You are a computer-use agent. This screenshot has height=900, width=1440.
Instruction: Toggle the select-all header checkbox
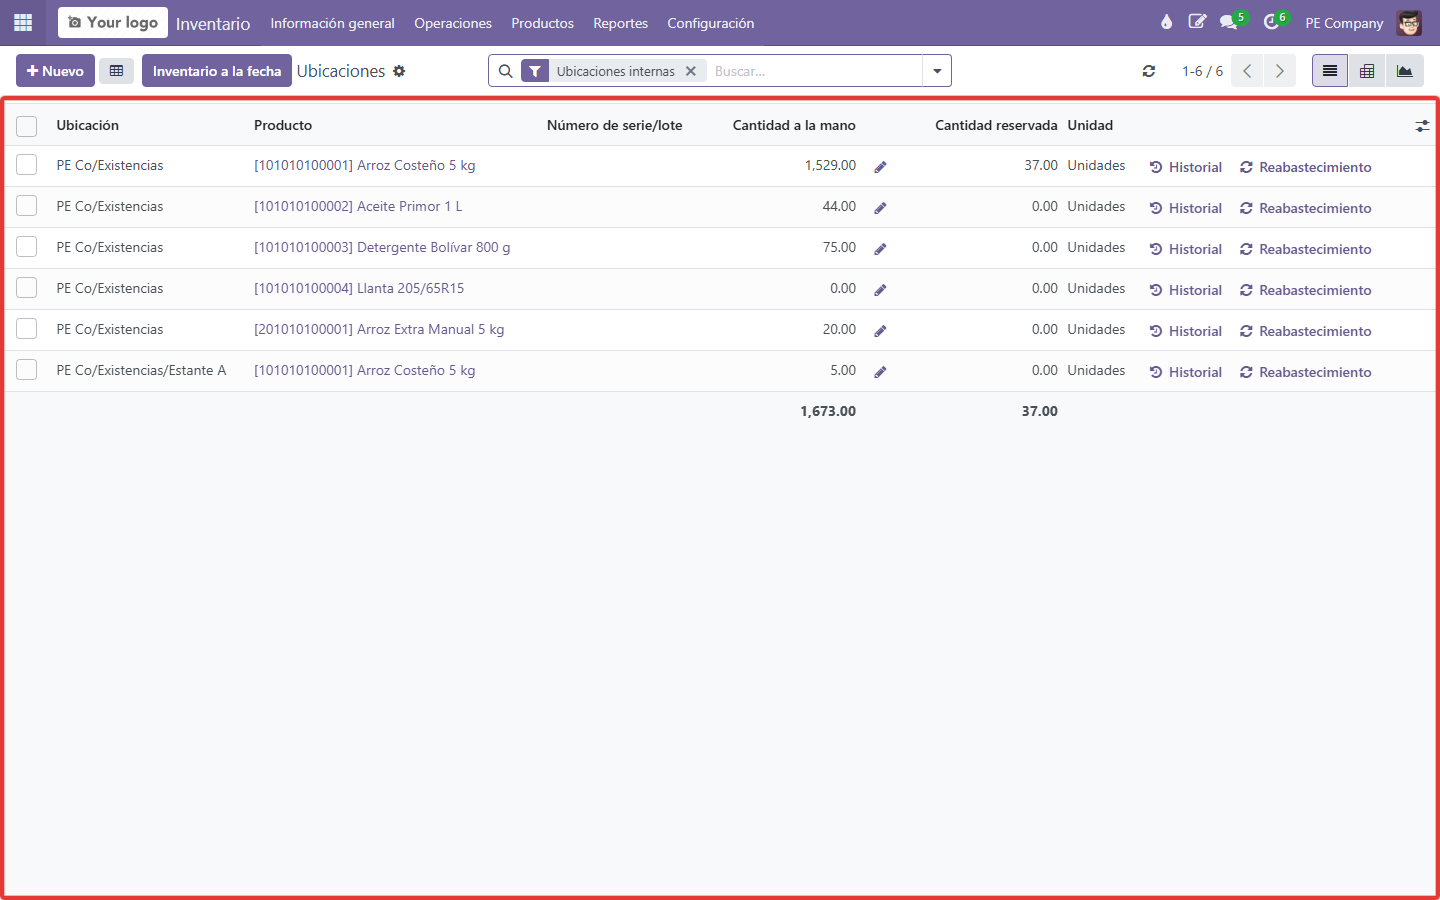pos(27,126)
